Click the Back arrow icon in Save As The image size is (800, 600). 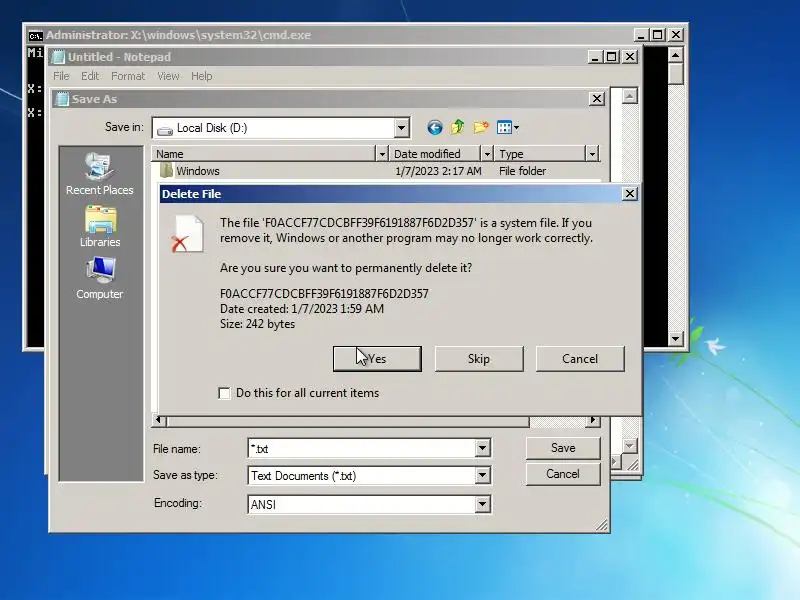click(x=435, y=128)
